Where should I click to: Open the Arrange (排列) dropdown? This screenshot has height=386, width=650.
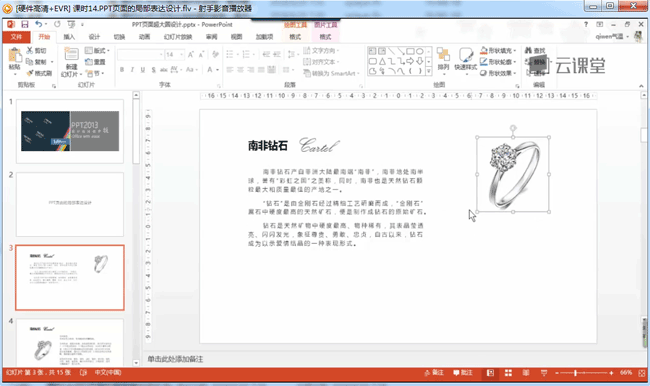point(443,61)
